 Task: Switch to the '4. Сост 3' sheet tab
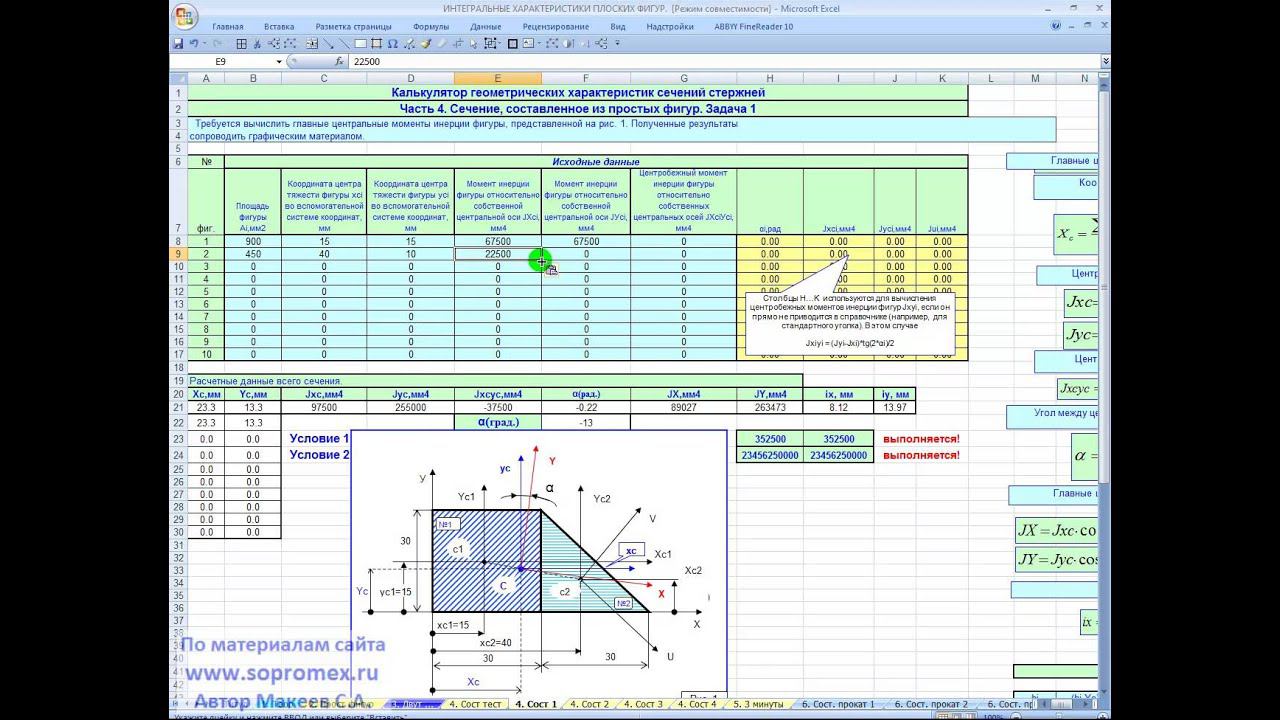coord(643,704)
